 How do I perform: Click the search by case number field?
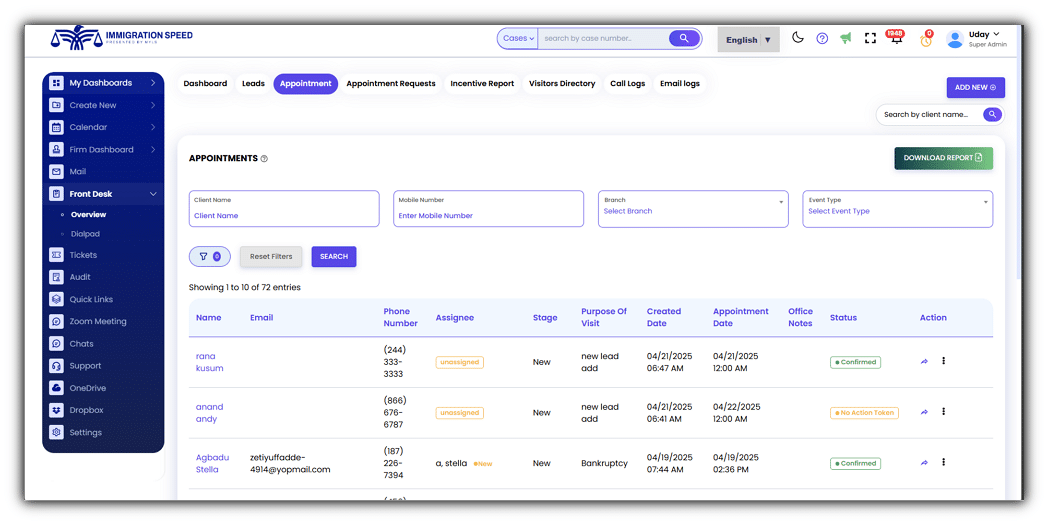tap(603, 38)
